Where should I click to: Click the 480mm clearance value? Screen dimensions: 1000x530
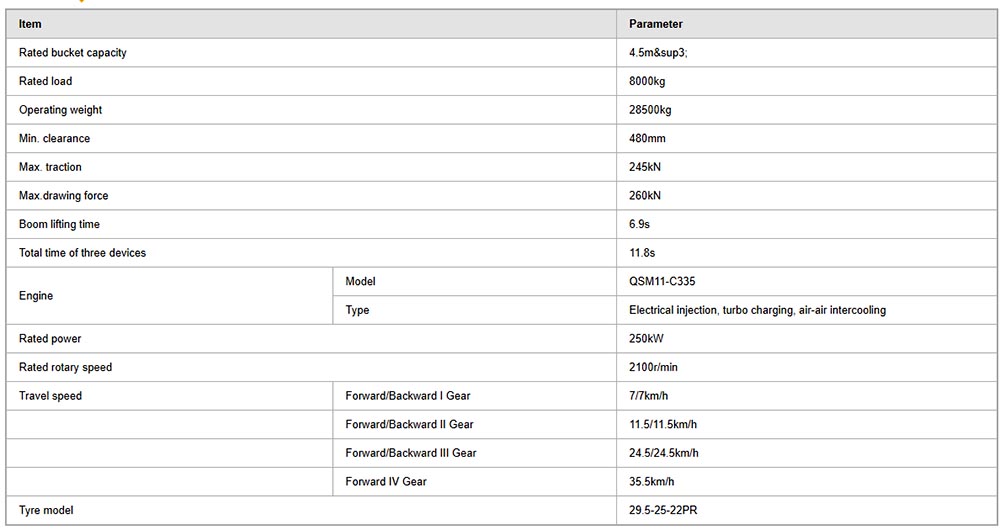[647, 139]
